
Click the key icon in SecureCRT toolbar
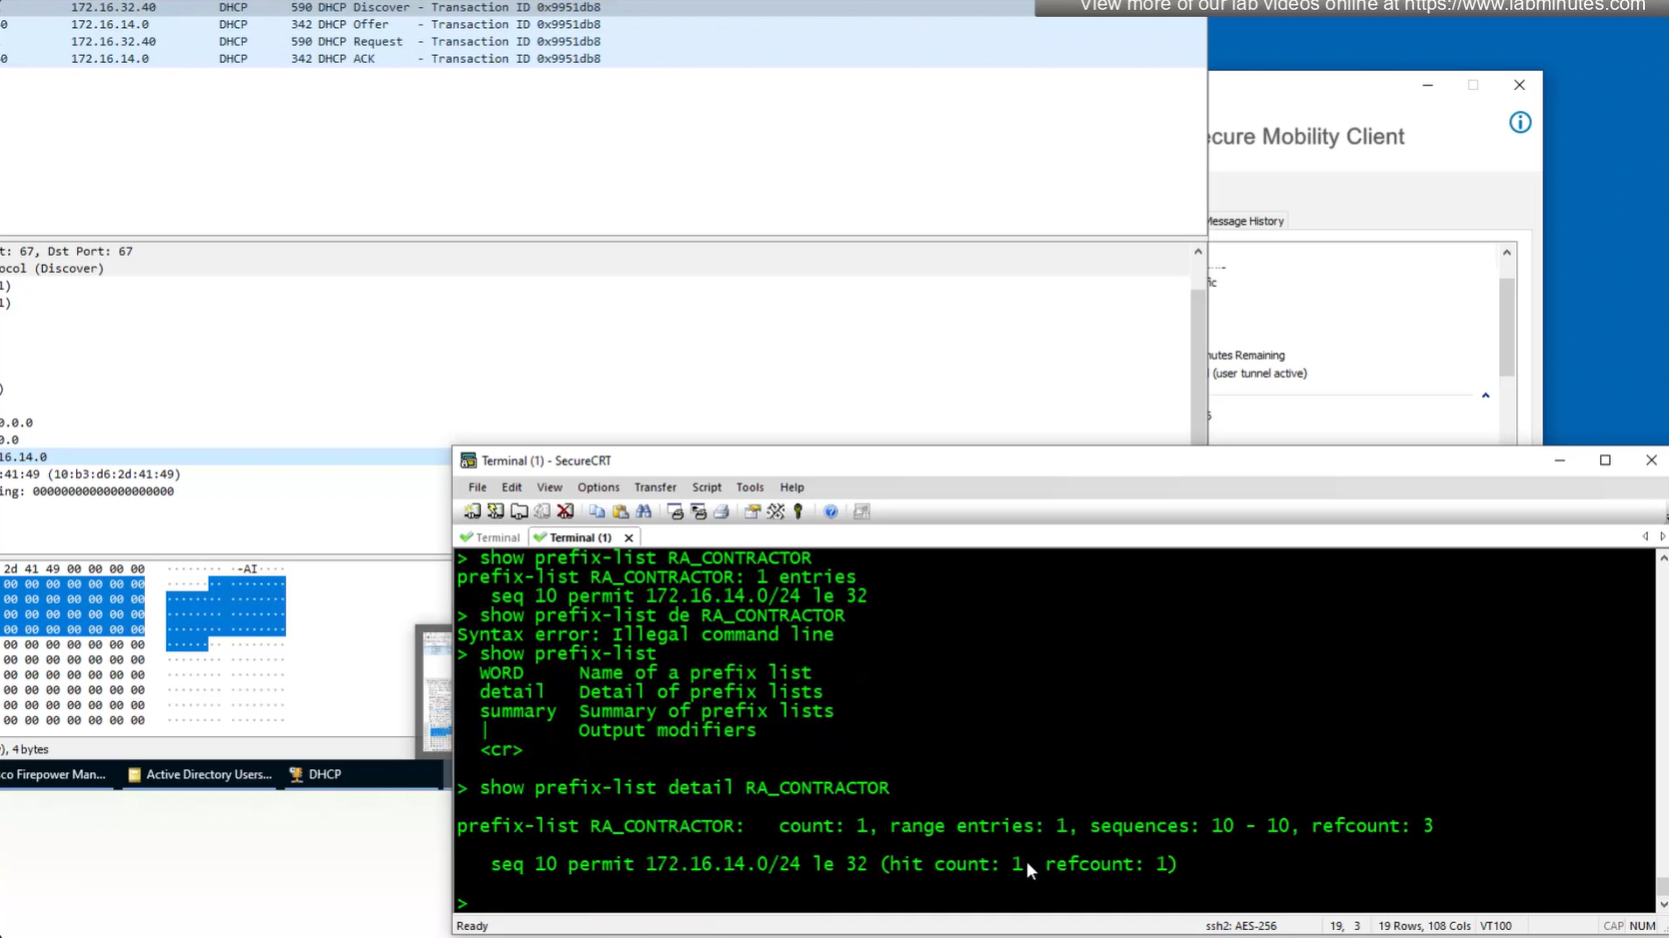[x=798, y=512]
